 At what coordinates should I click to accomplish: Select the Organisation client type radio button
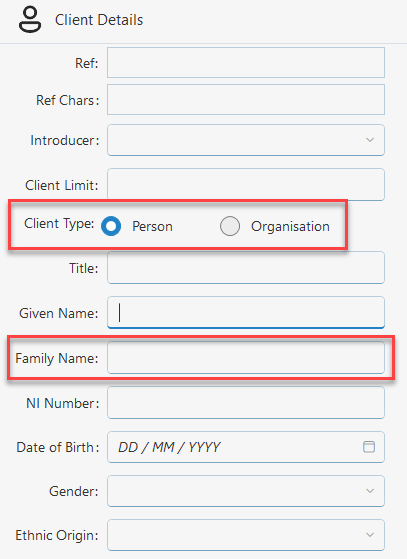pyautogui.click(x=230, y=226)
